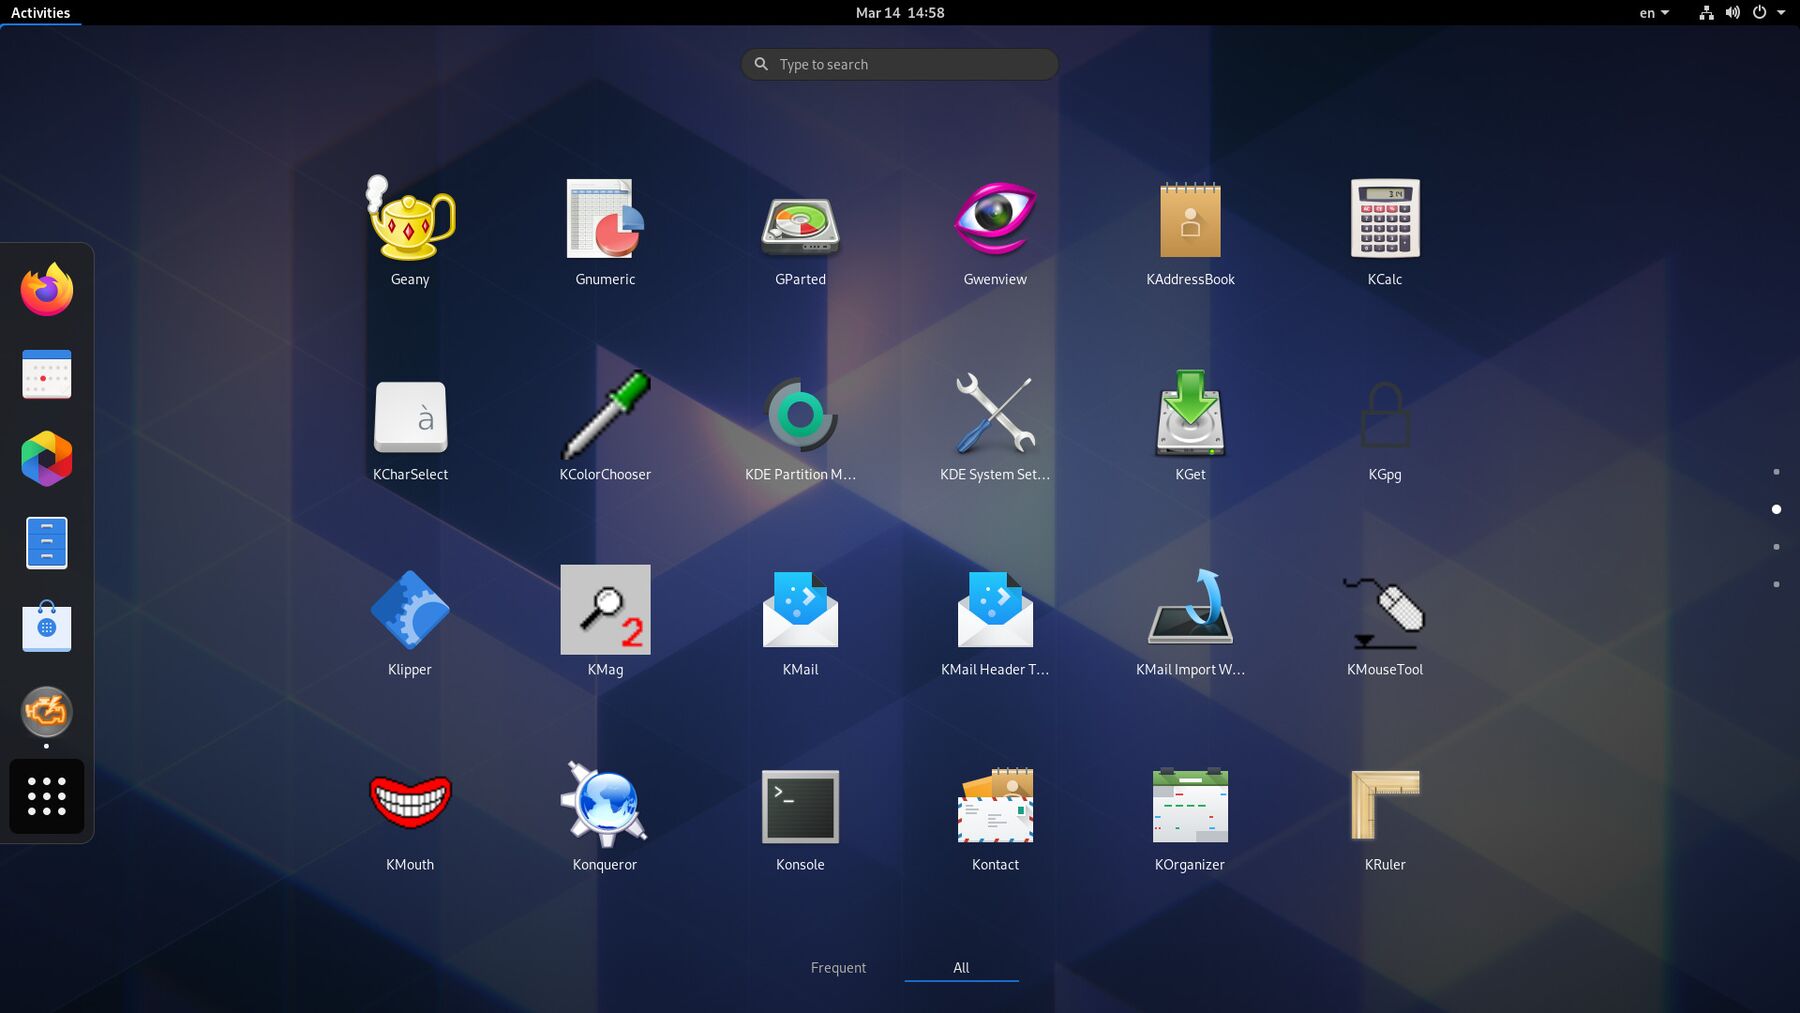Click the volume speaker icon
1800x1013 pixels.
(x=1733, y=13)
